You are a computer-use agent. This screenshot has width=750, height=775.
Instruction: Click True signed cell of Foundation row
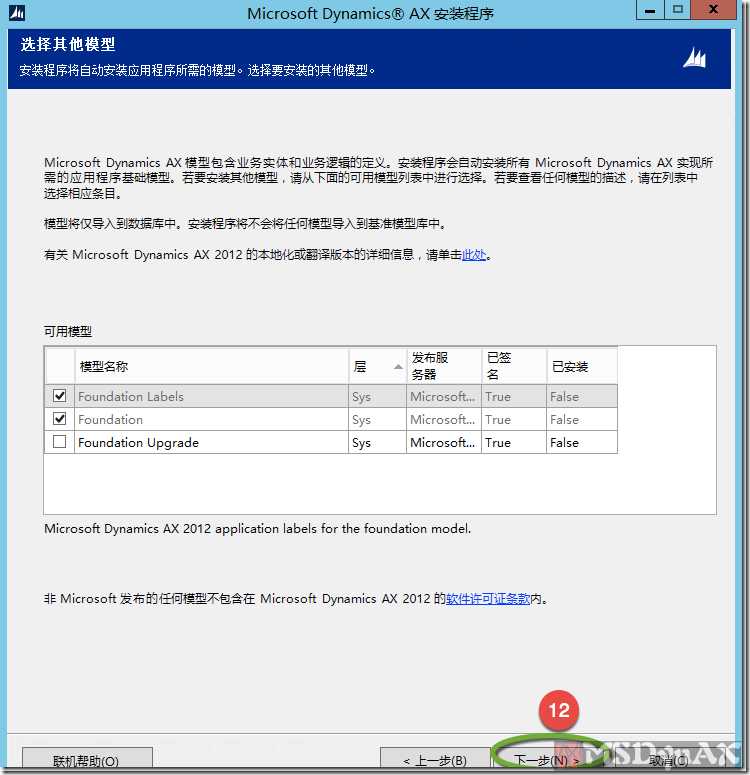[514, 419]
